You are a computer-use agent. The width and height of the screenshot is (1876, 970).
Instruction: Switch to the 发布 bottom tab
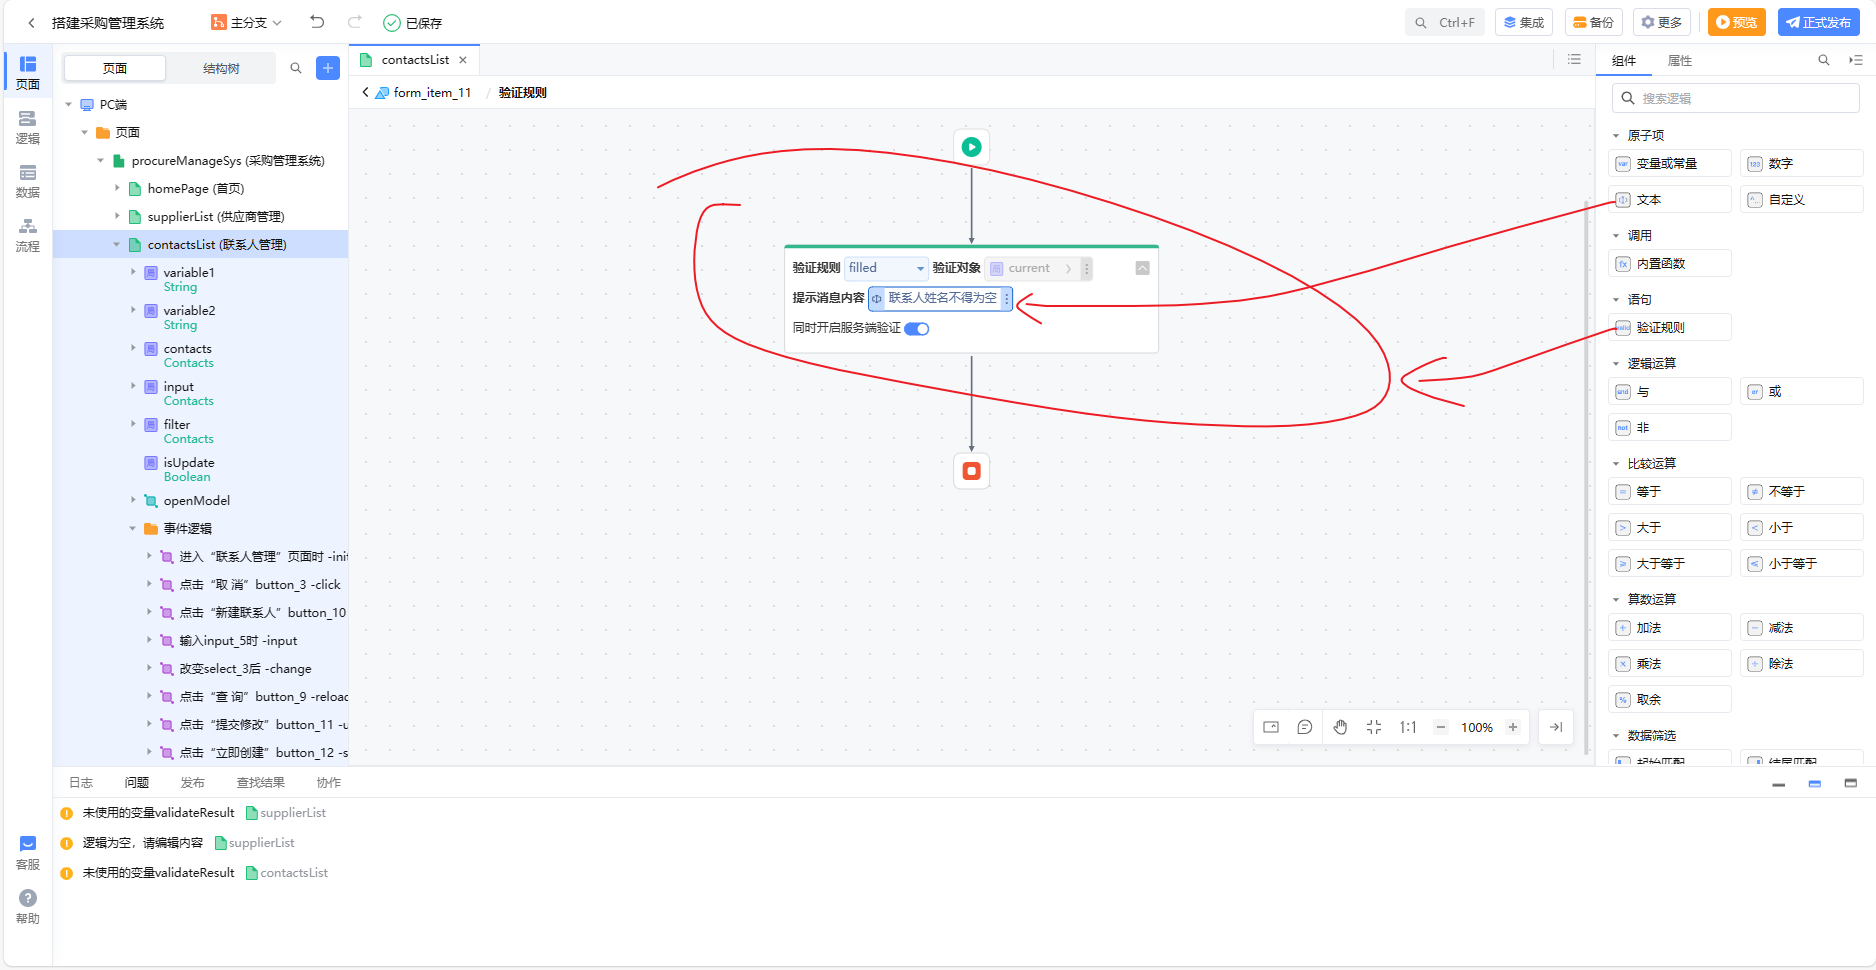coord(192,783)
